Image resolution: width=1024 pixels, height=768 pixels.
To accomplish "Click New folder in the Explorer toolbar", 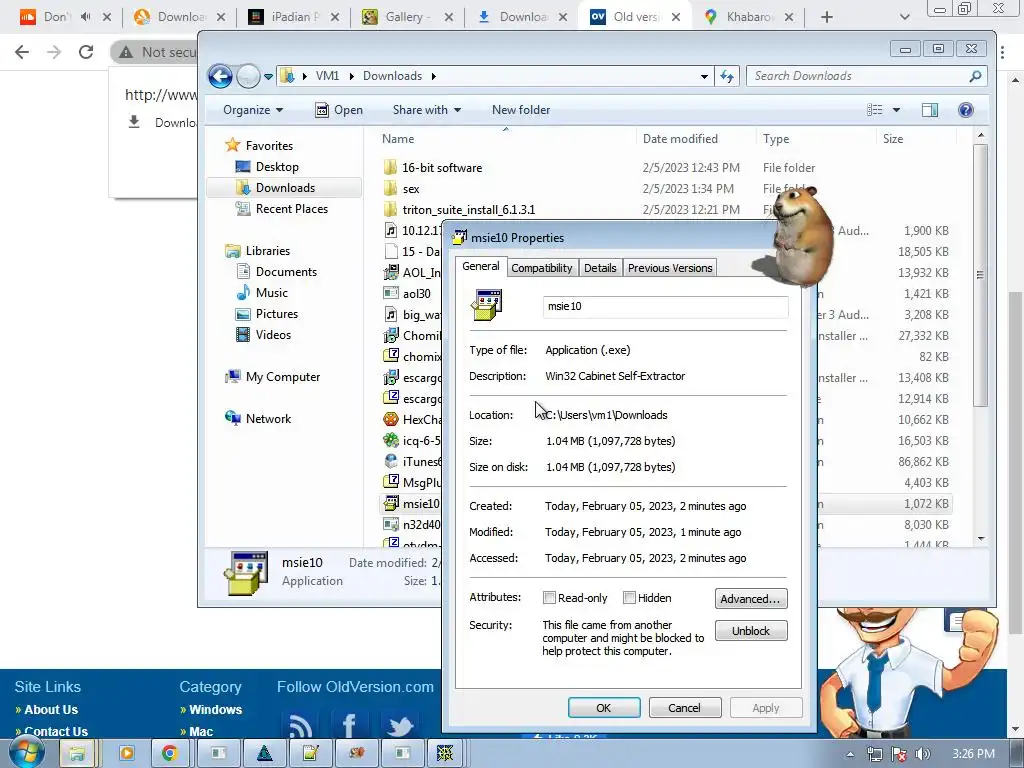I will tap(520, 110).
